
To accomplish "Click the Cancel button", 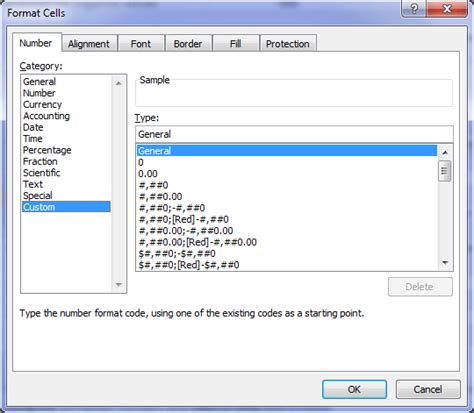I will pyautogui.click(x=428, y=389).
